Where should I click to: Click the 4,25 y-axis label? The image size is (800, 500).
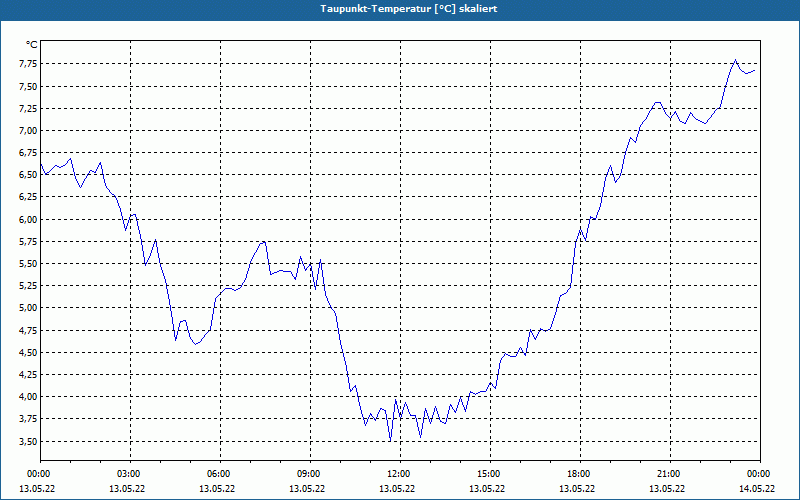click(29, 374)
